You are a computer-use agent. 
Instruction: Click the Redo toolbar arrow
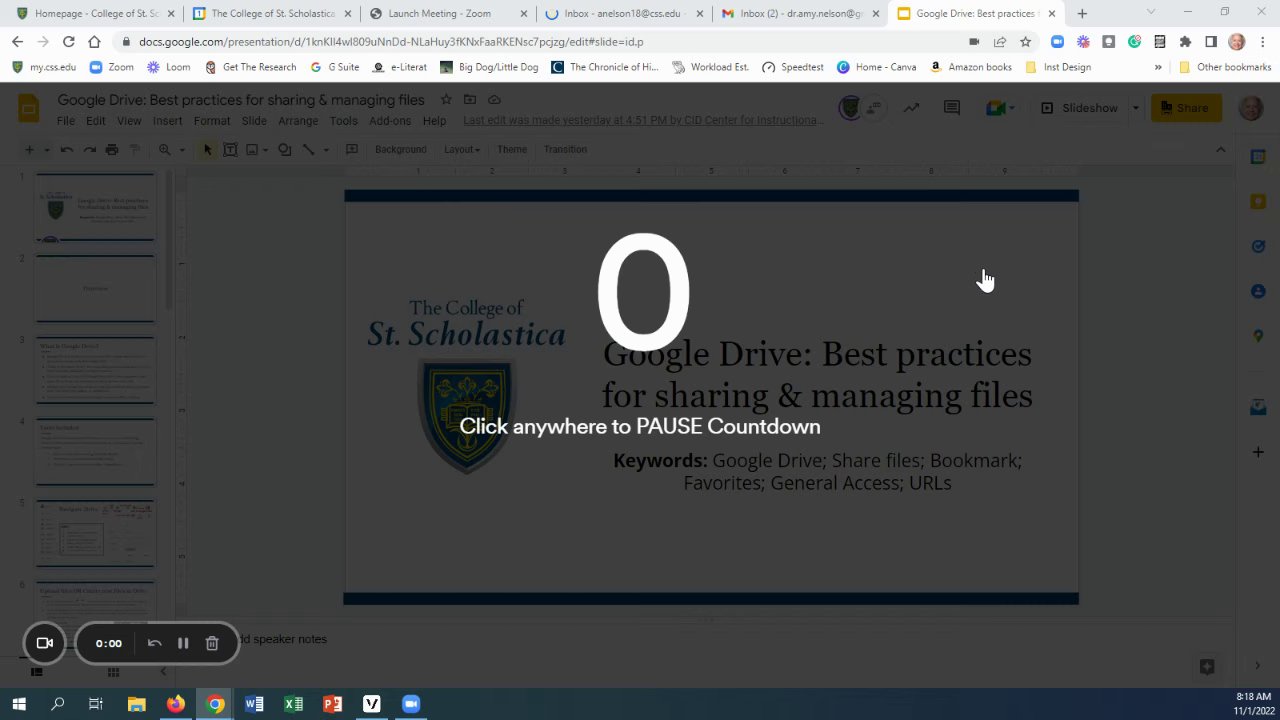(89, 149)
